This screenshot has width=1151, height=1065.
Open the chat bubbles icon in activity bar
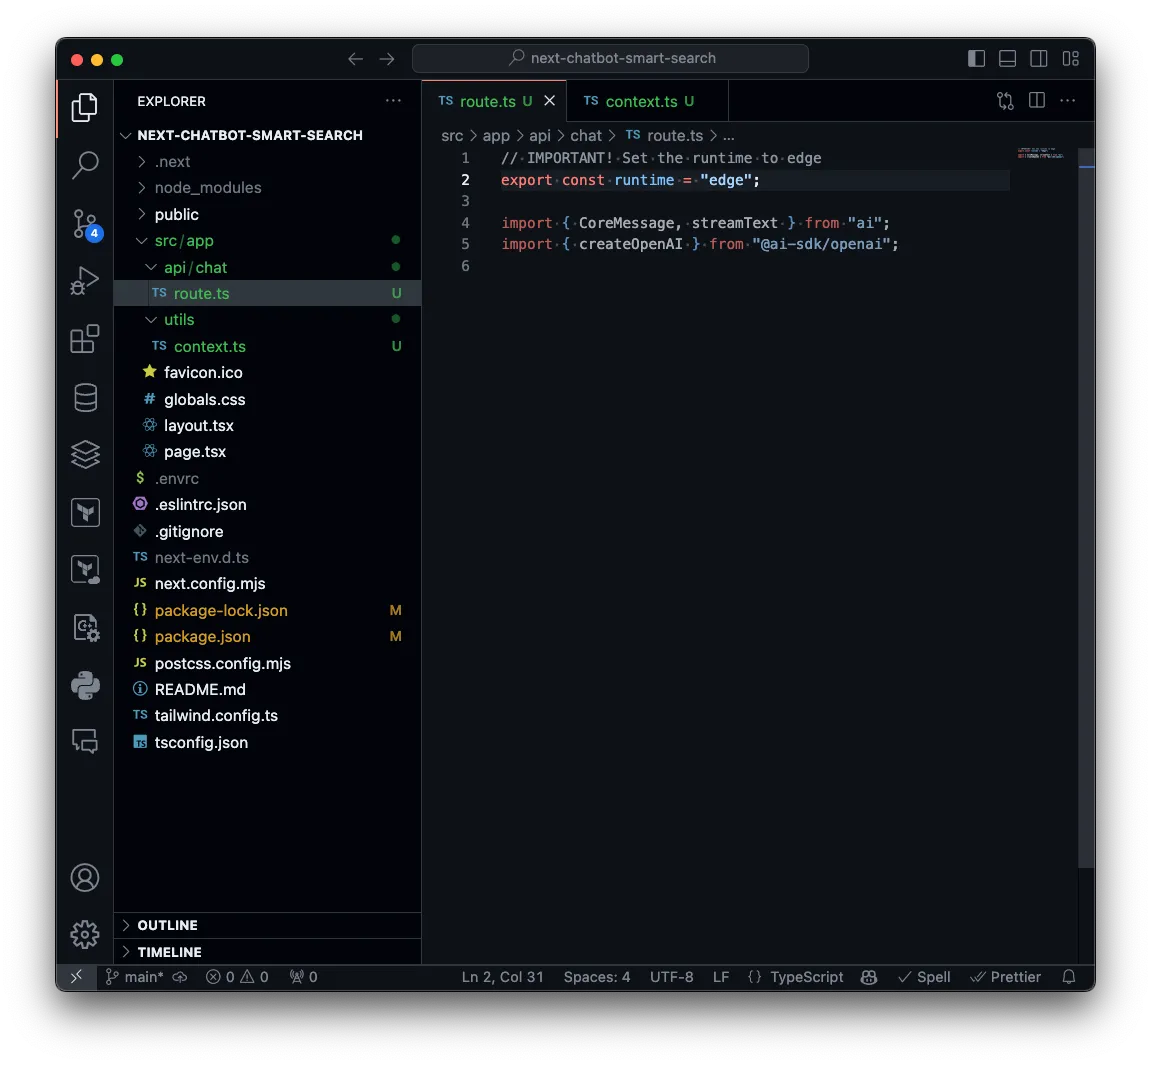85,741
